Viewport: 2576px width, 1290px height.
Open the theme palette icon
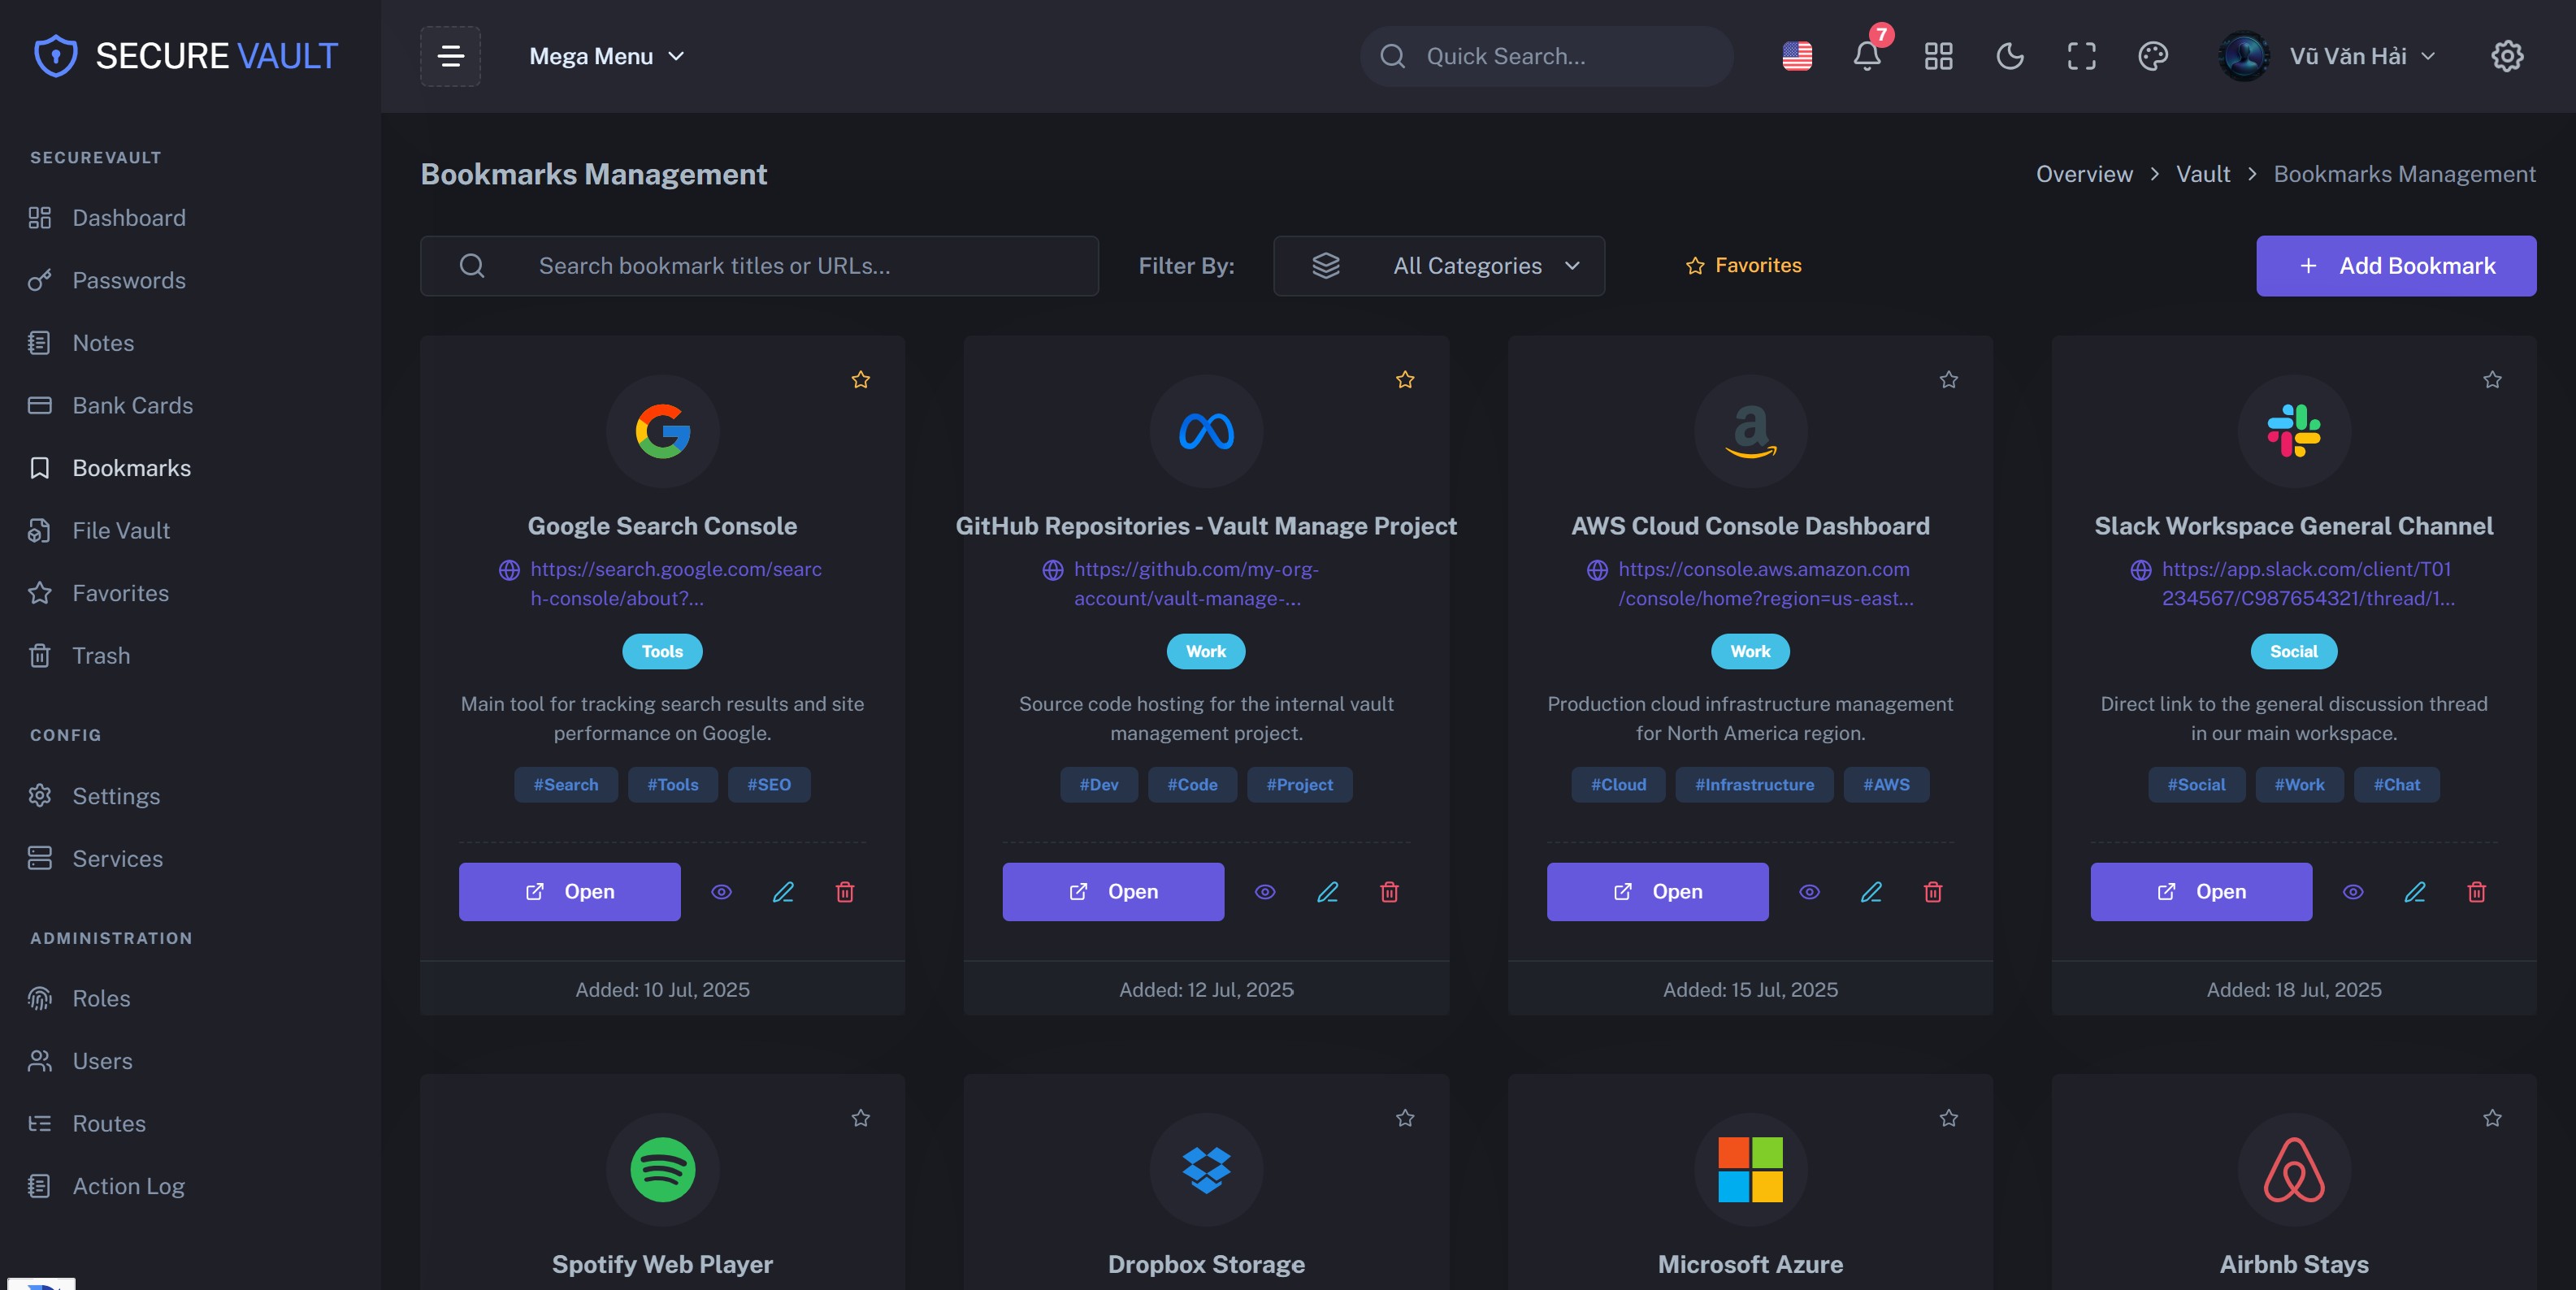pyautogui.click(x=2153, y=56)
